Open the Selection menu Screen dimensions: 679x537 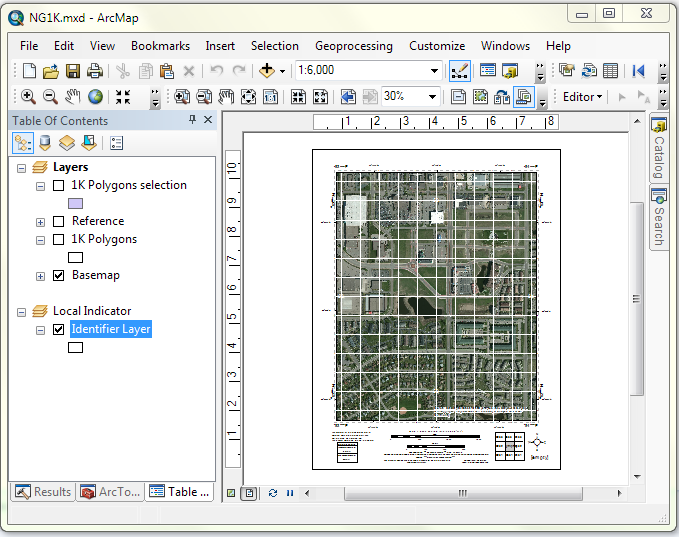click(x=275, y=46)
